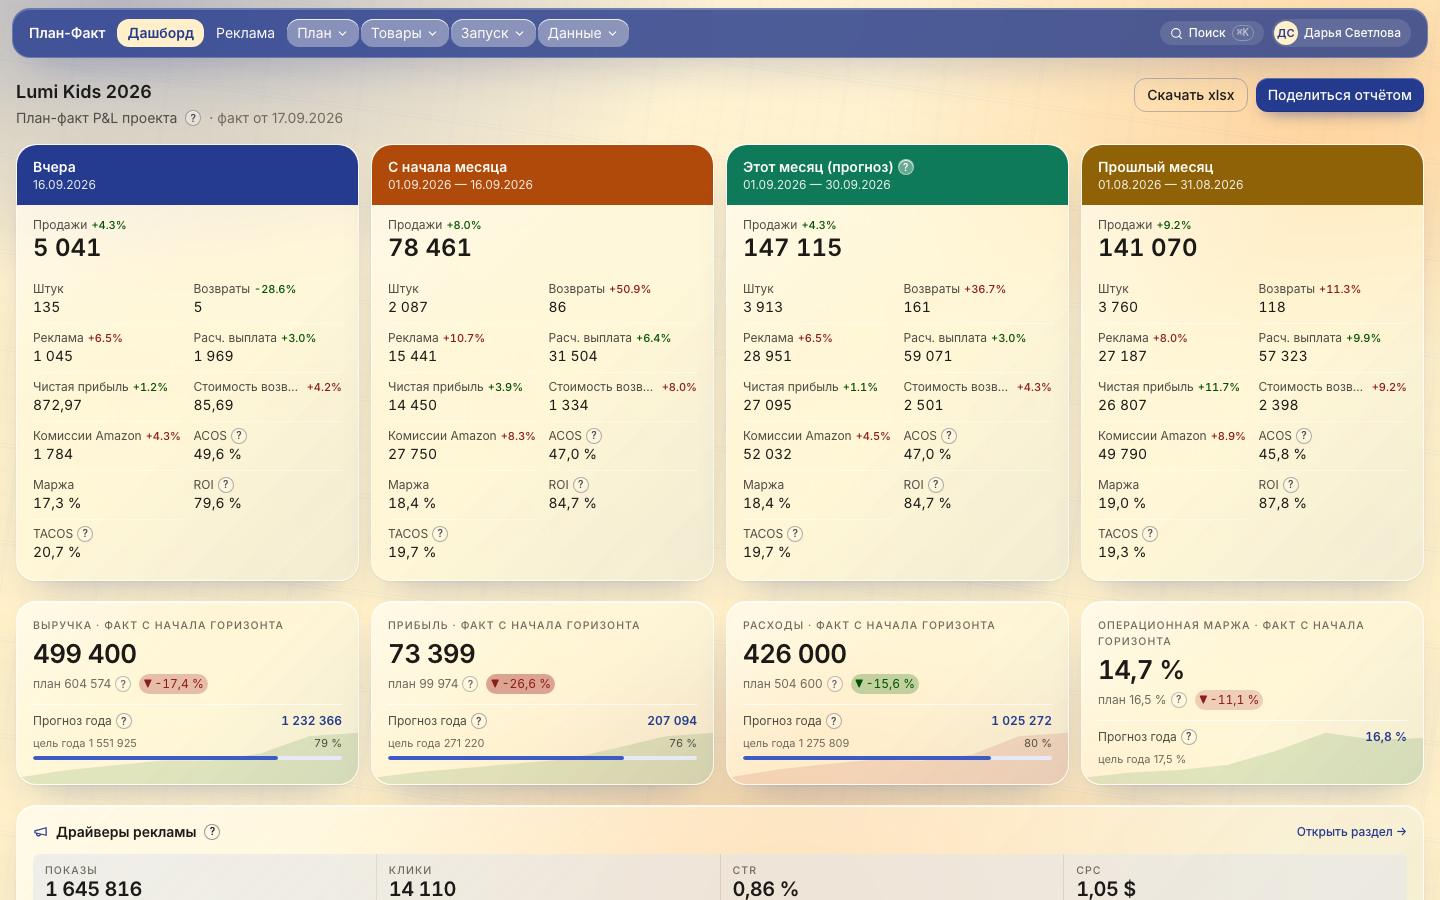The height and width of the screenshot is (900, 1440).
Task: Click the План-Факт app title
Action: (x=67, y=33)
